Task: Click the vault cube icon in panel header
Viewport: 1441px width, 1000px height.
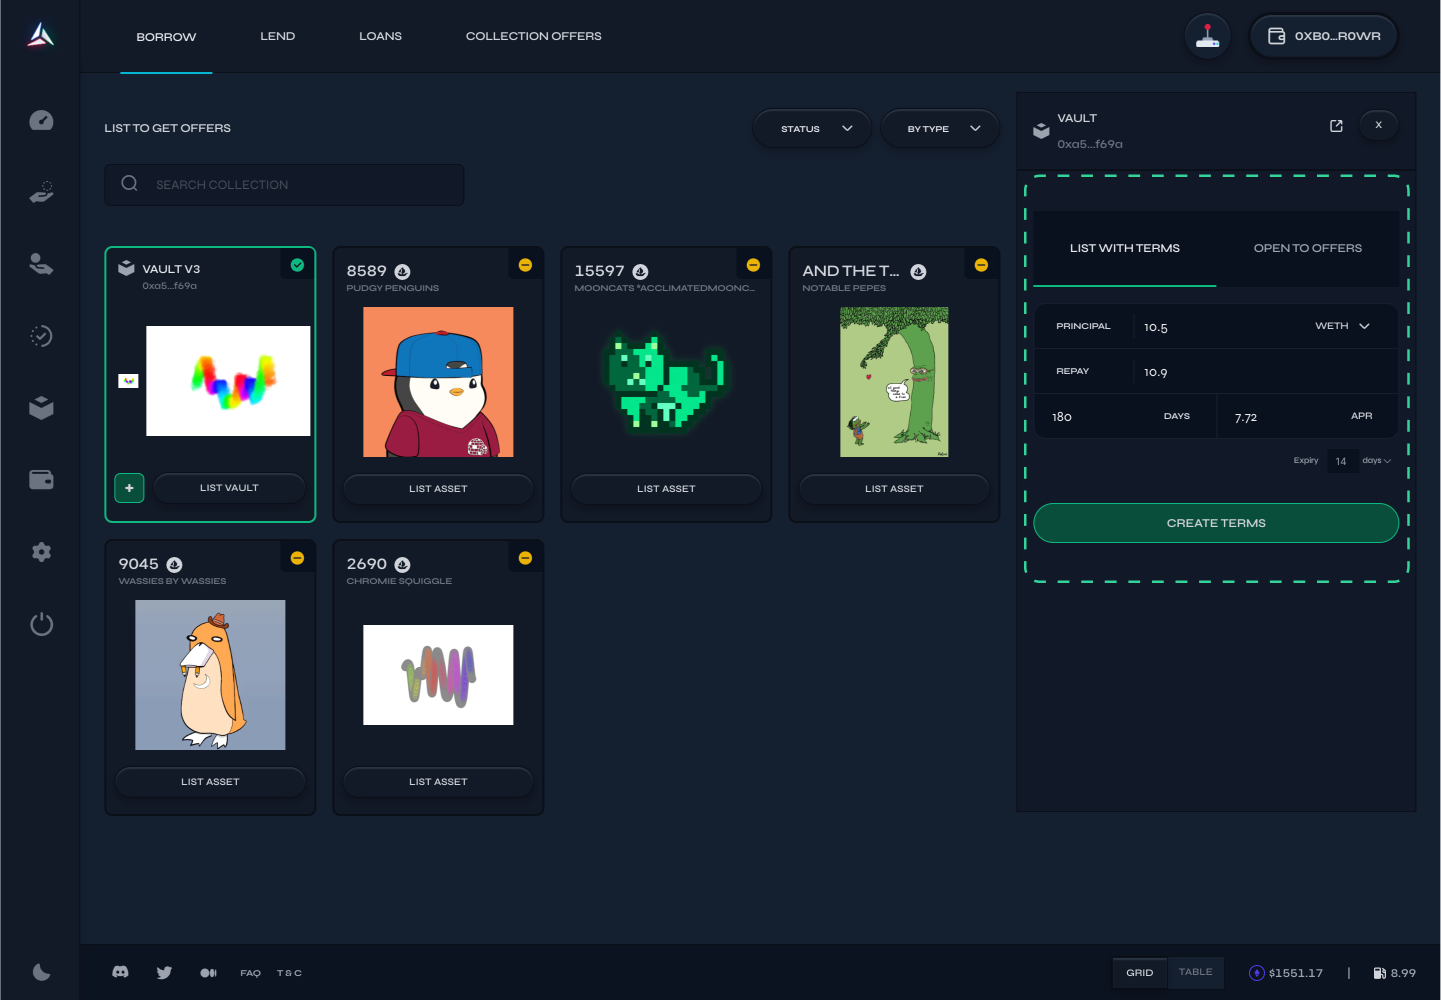Action: 1041,130
